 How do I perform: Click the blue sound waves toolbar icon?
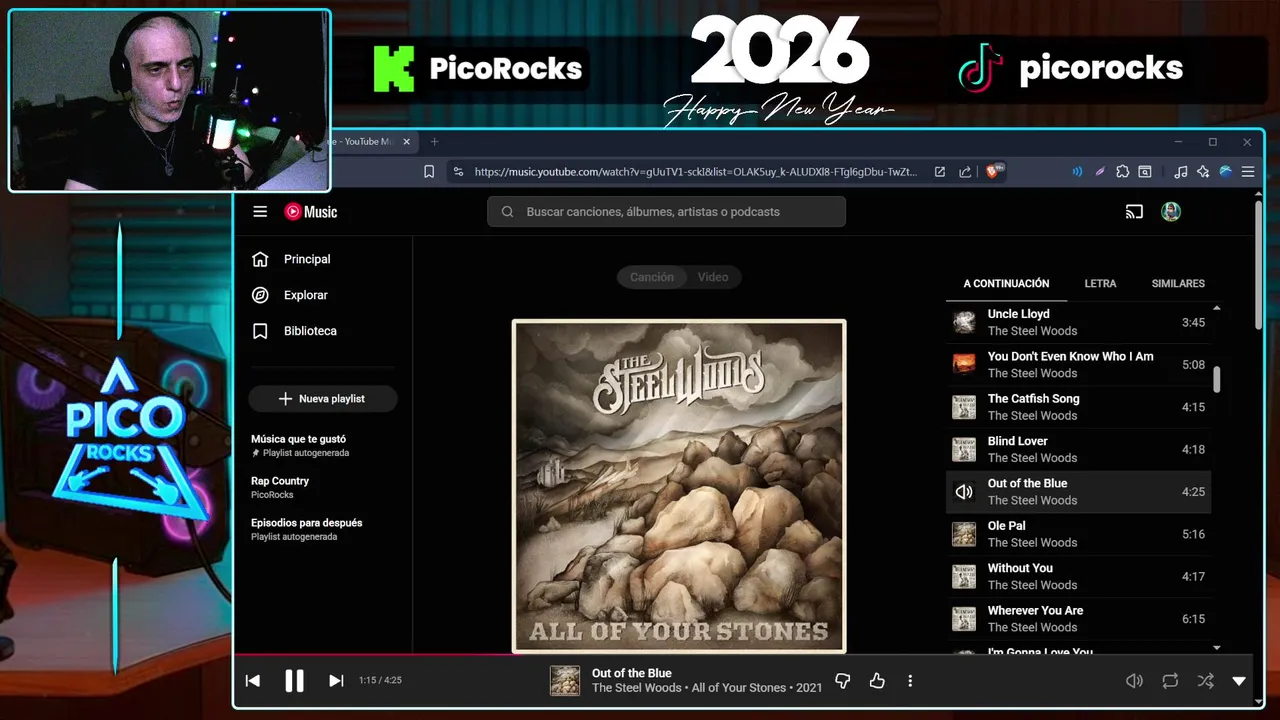1077,172
